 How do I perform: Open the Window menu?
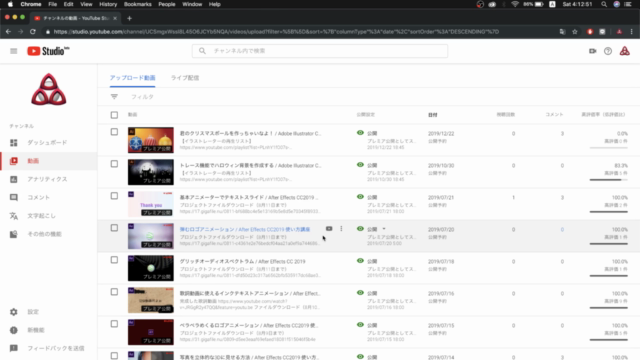click(x=192, y=4)
